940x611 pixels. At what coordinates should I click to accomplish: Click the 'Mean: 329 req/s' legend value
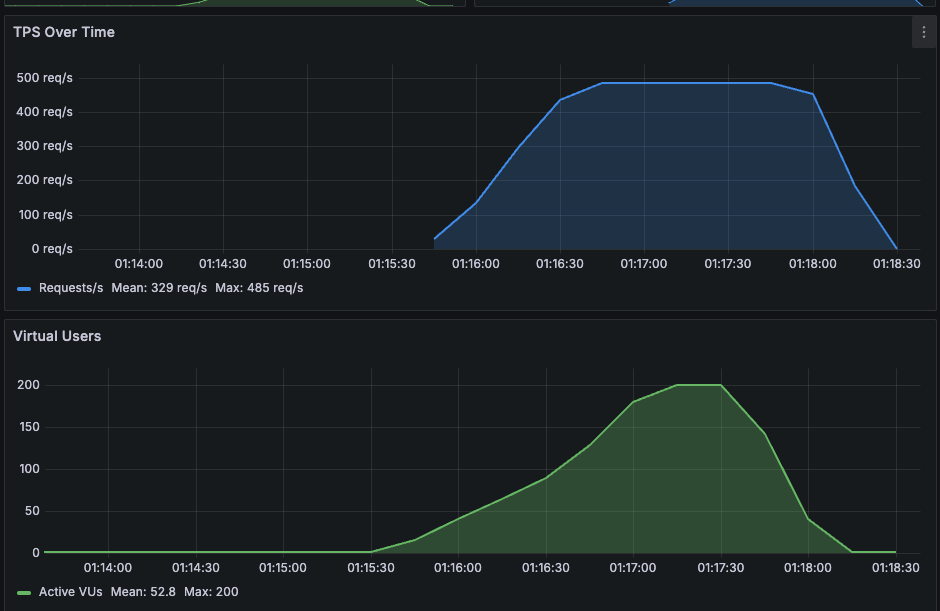tap(159, 288)
